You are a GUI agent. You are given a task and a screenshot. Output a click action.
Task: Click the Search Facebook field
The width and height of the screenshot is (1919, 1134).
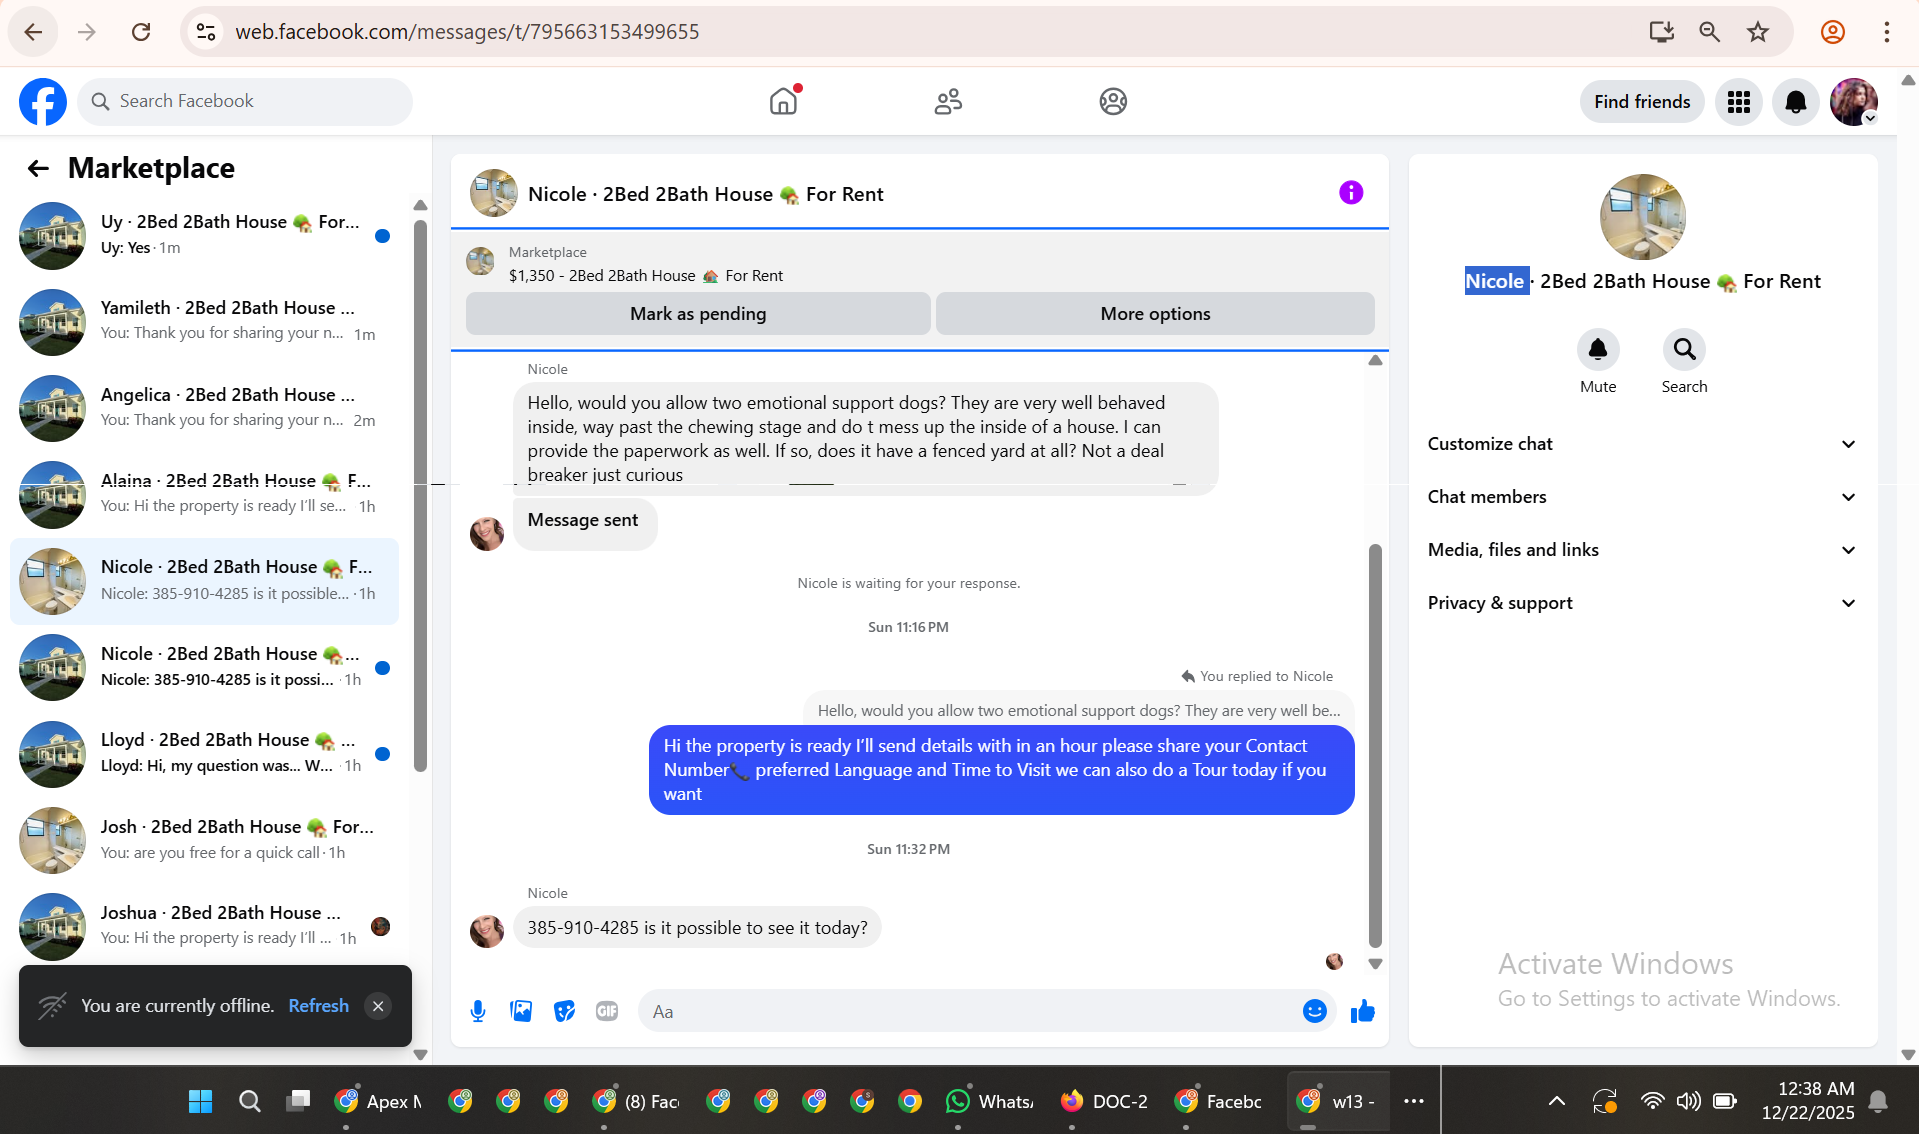(245, 101)
